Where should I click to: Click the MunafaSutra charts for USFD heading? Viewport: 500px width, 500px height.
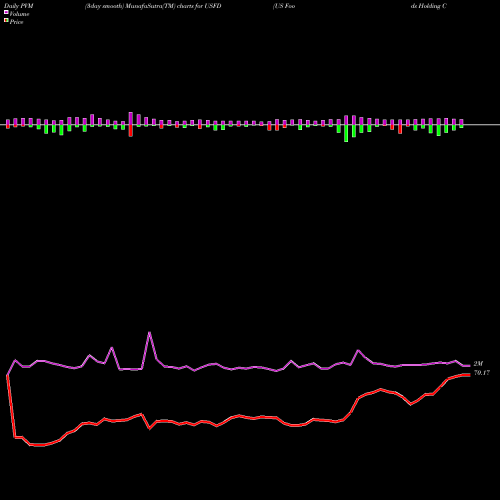tap(153, 6)
